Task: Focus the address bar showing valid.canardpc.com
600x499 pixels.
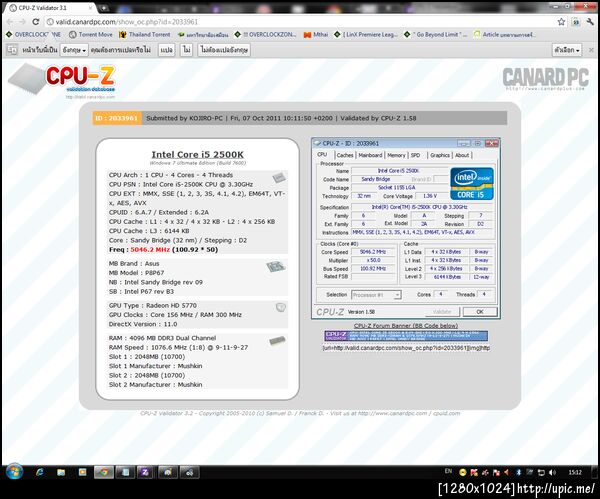Action: 298,22
